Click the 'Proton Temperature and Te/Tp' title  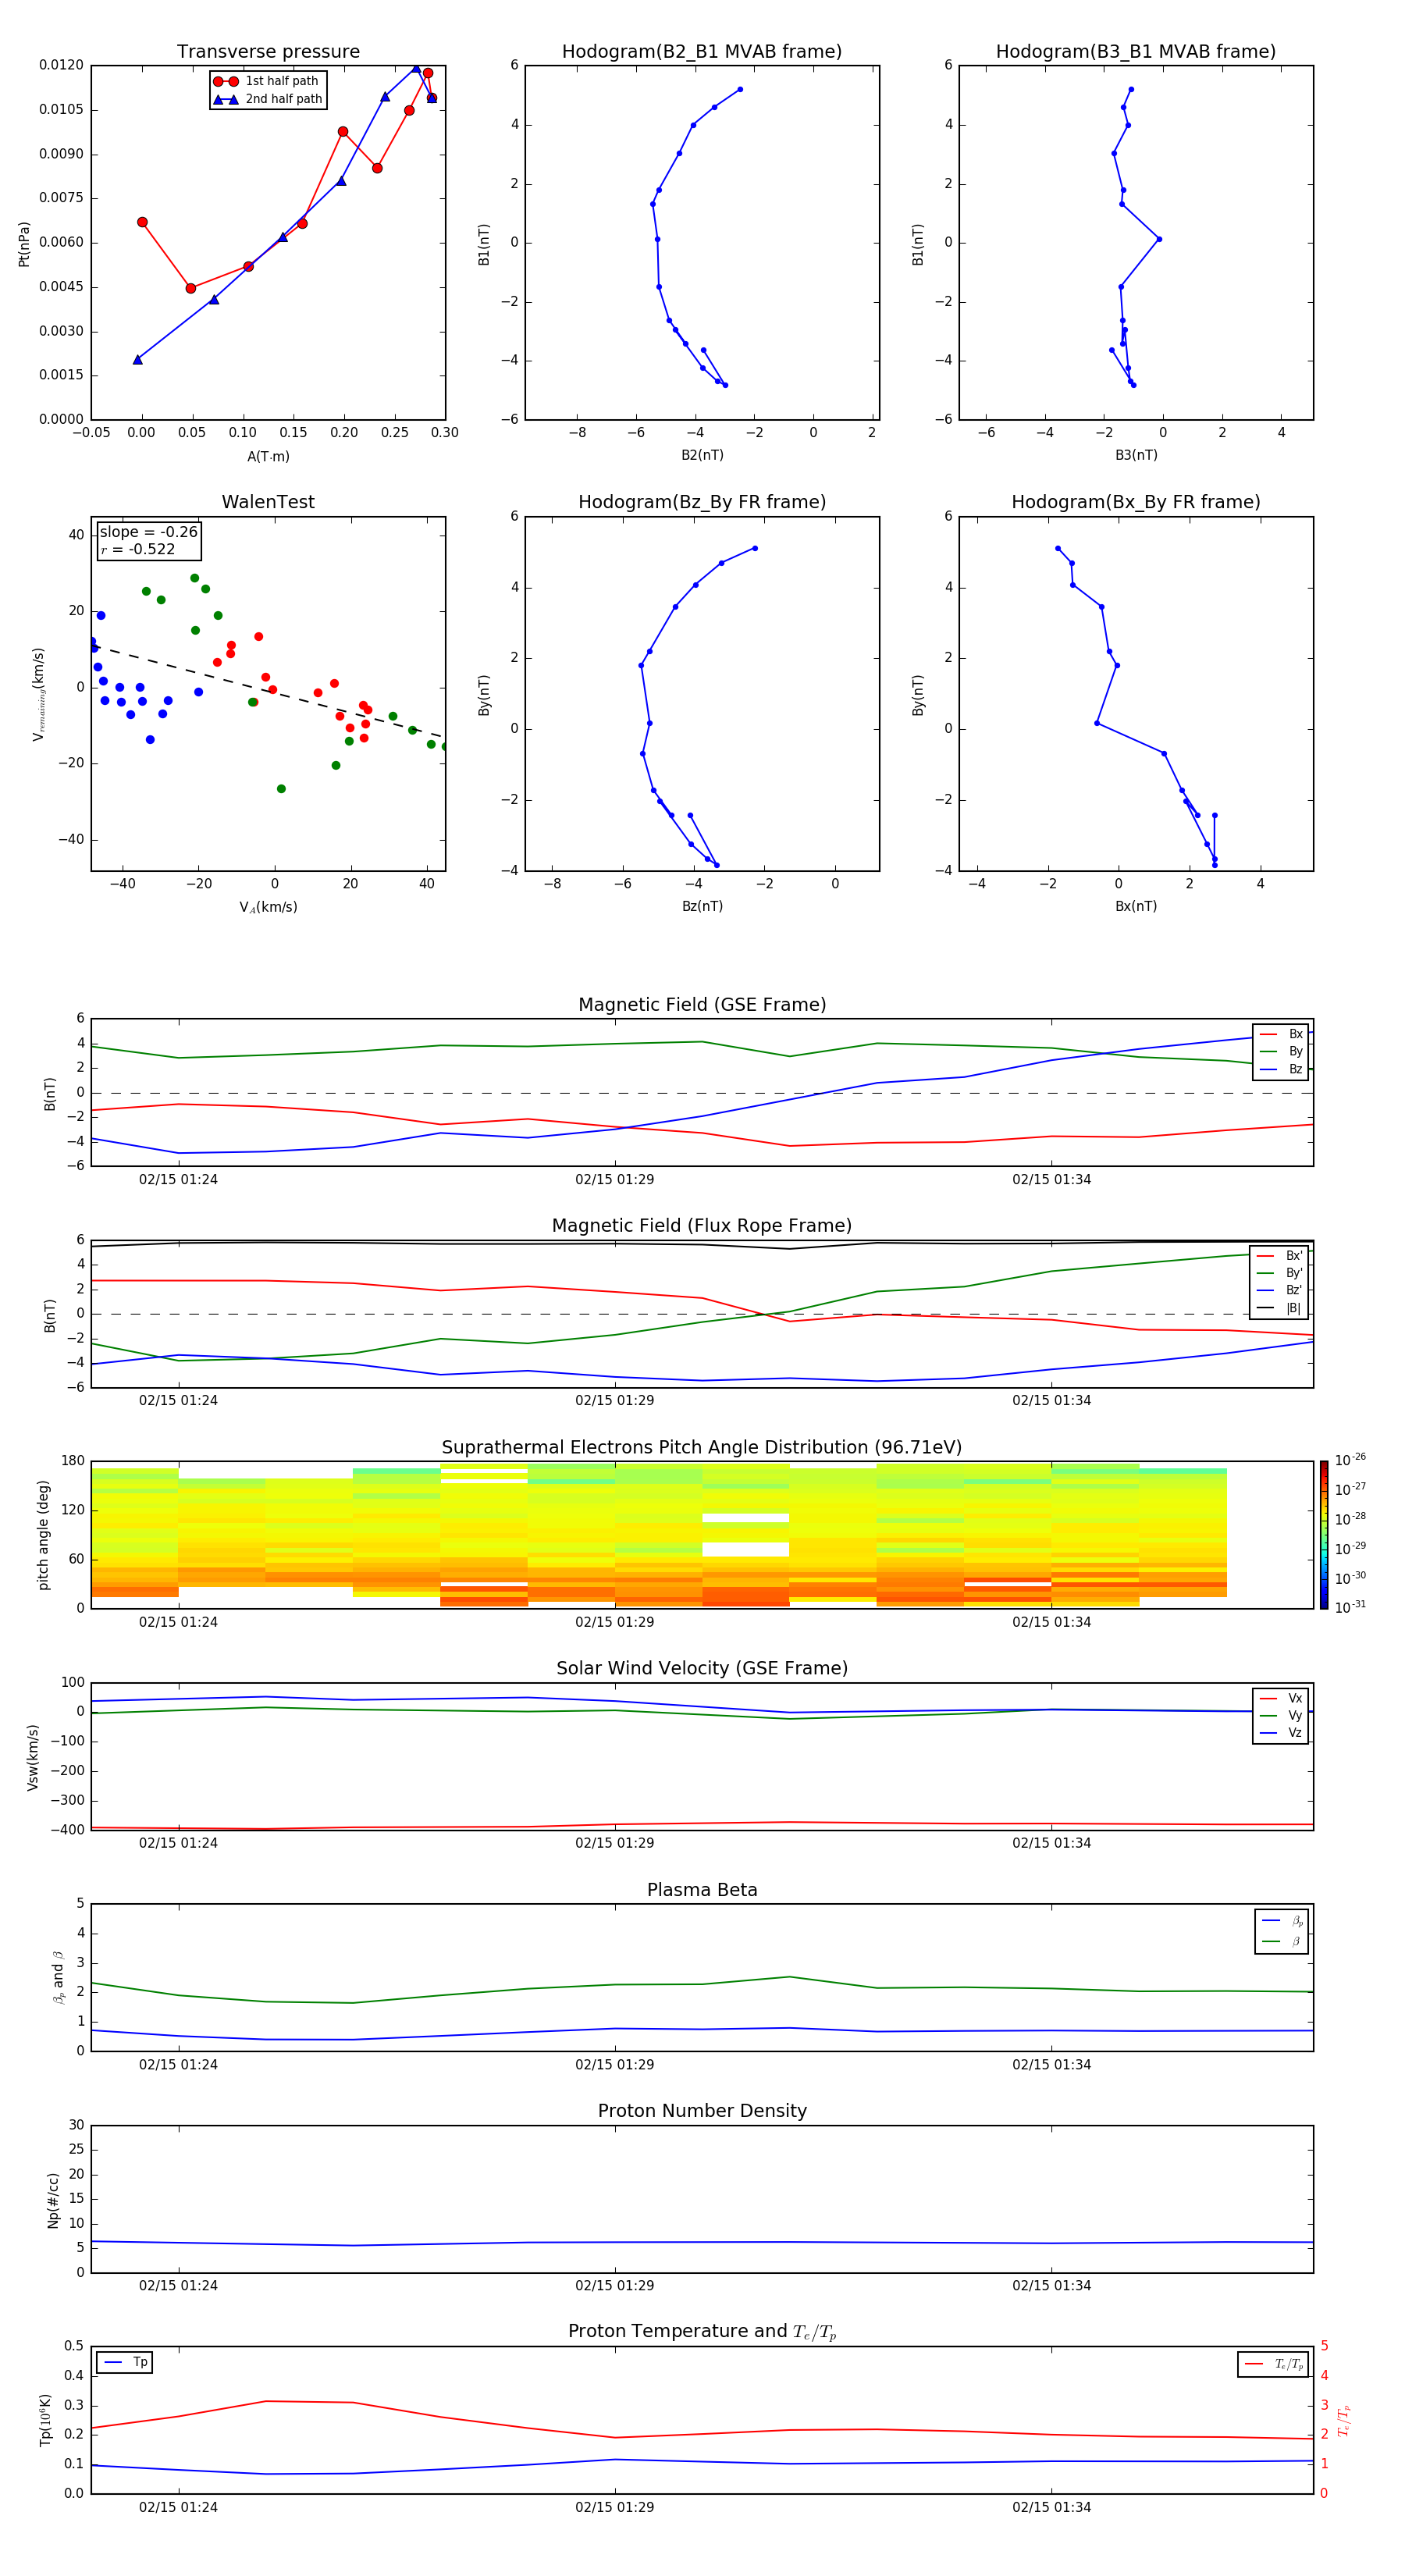point(702,2332)
